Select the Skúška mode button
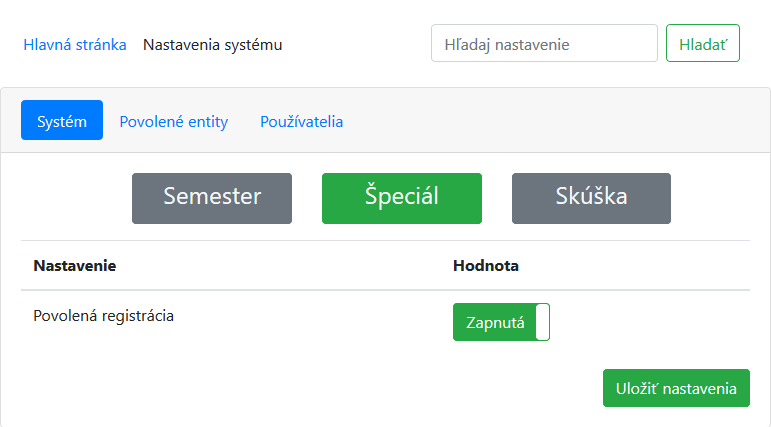771x427 pixels. [x=592, y=198]
